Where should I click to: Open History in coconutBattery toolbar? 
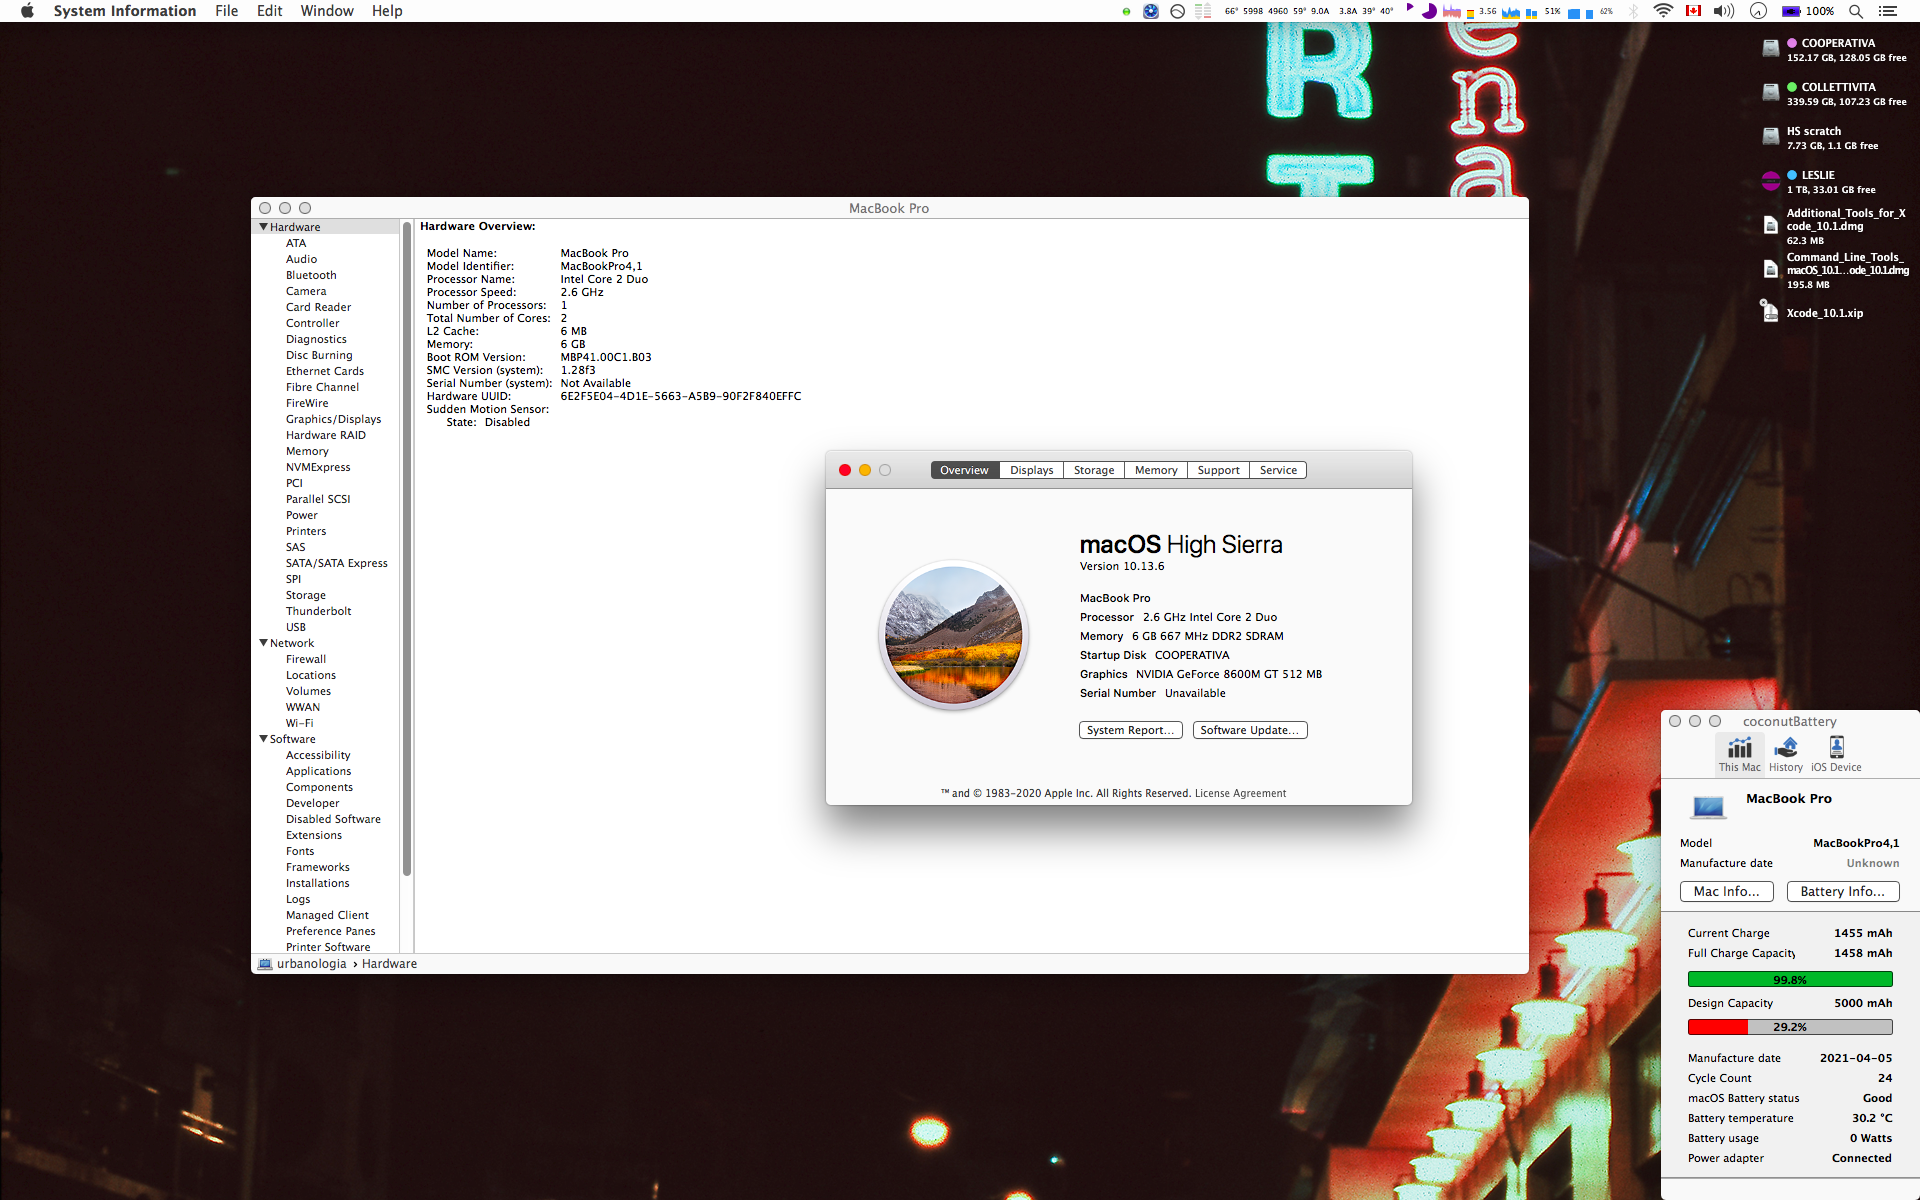[1785, 754]
